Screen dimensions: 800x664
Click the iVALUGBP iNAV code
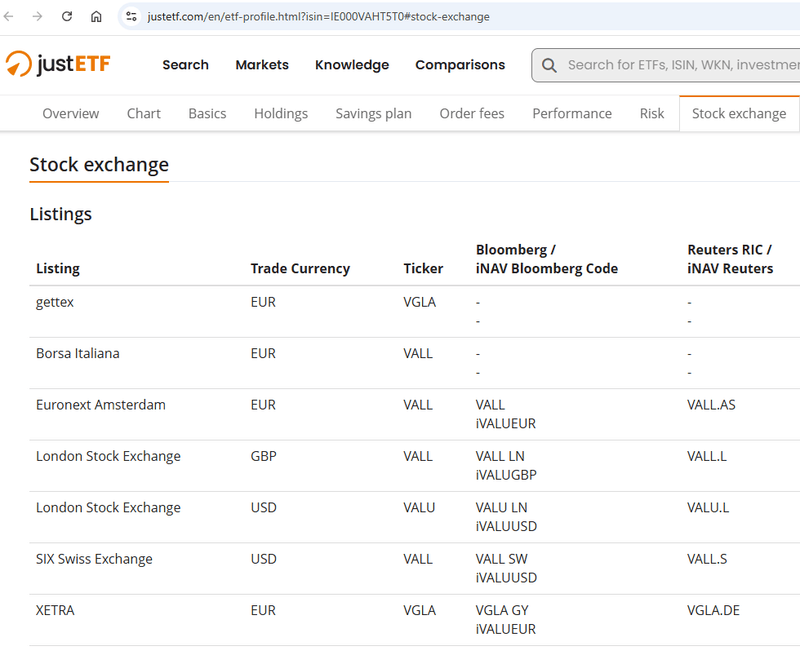click(506, 475)
